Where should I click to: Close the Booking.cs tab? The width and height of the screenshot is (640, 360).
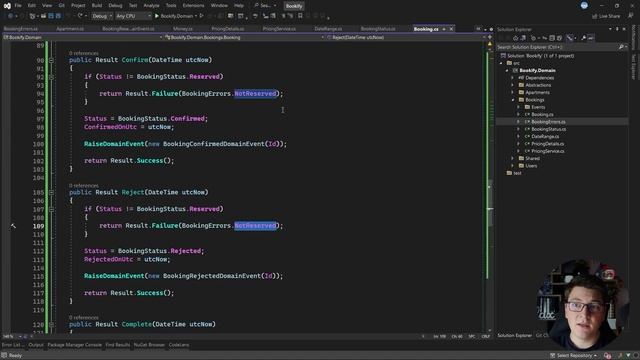(x=451, y=29)
